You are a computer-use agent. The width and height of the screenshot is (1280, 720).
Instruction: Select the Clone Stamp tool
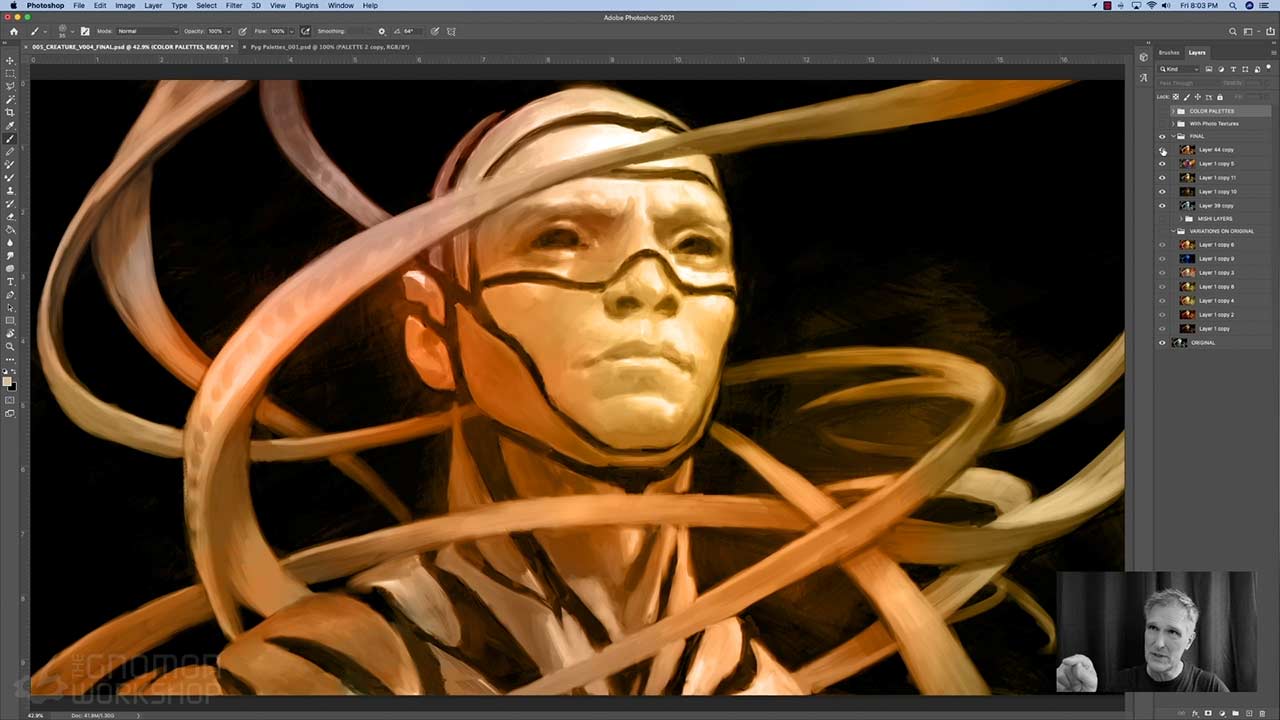(10, 190)
